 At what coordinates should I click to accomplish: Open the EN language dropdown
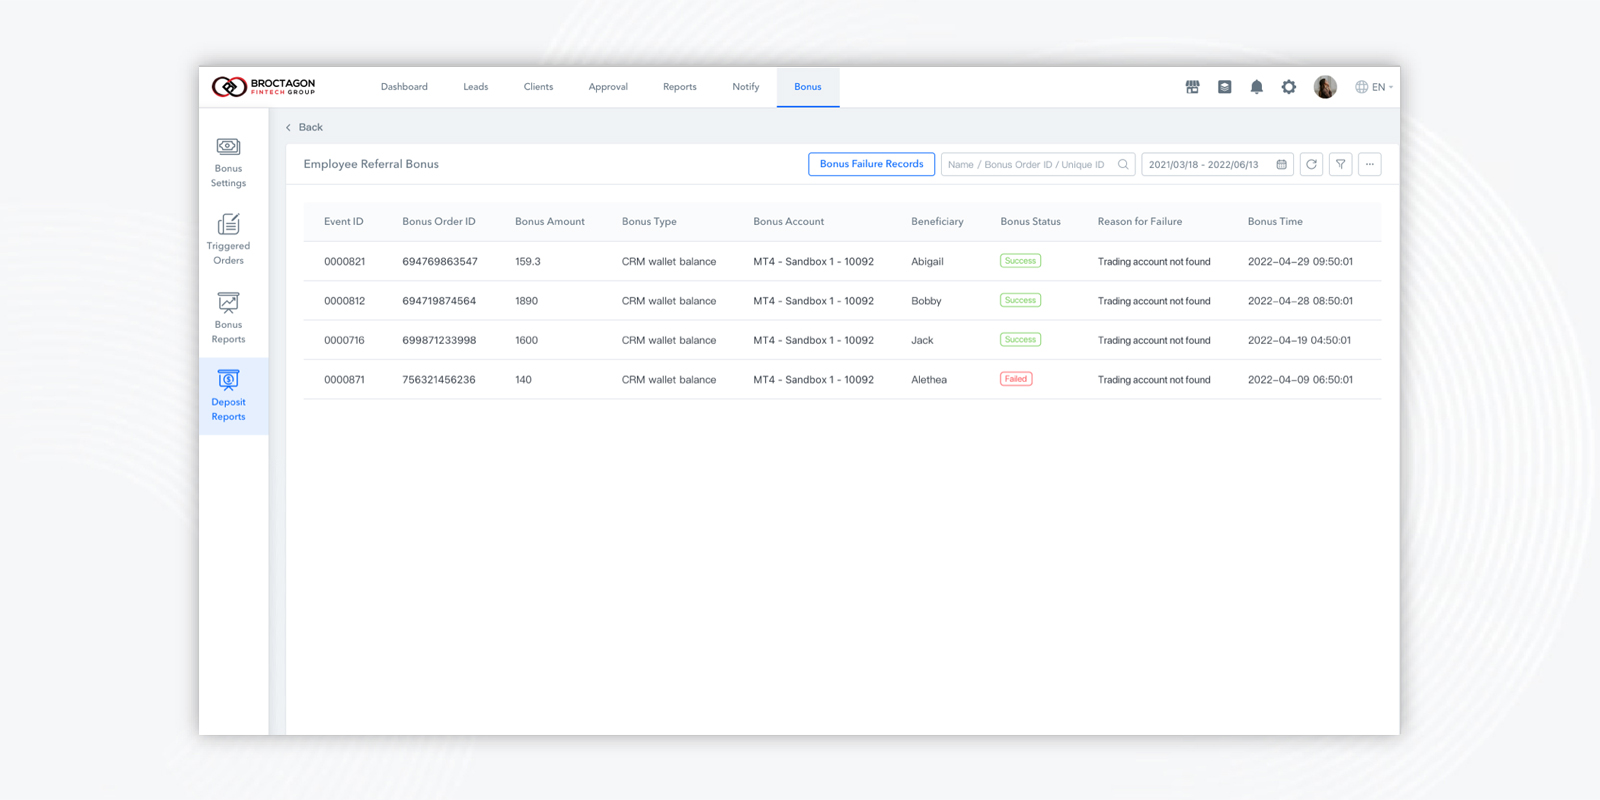point(1374,87)
